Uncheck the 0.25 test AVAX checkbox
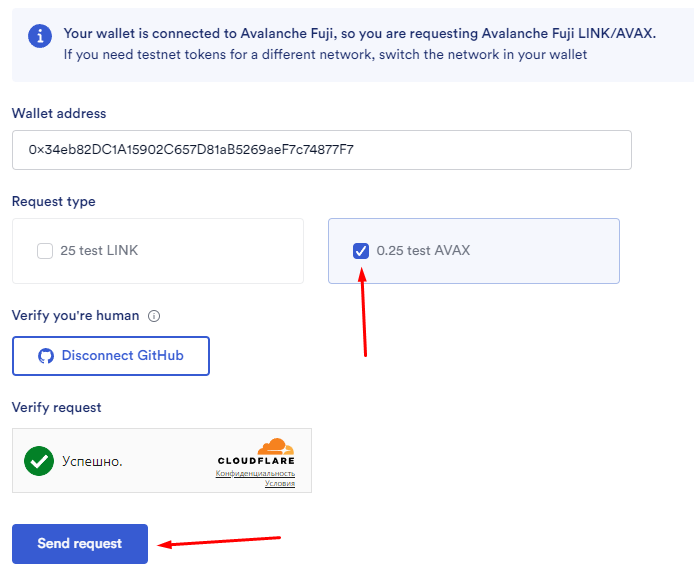The image size is (694, 575). tap(361, 250)
